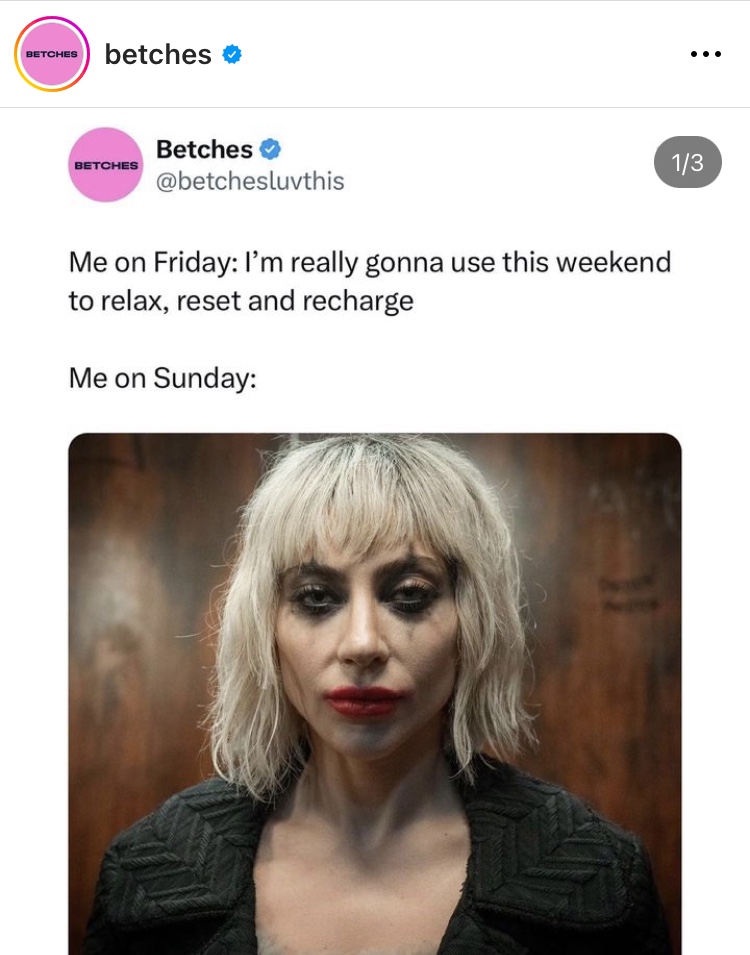Screen dimensions: 750x955
Task: Tap the BETCHES logo text in header avatar
Action: (52, 54)
